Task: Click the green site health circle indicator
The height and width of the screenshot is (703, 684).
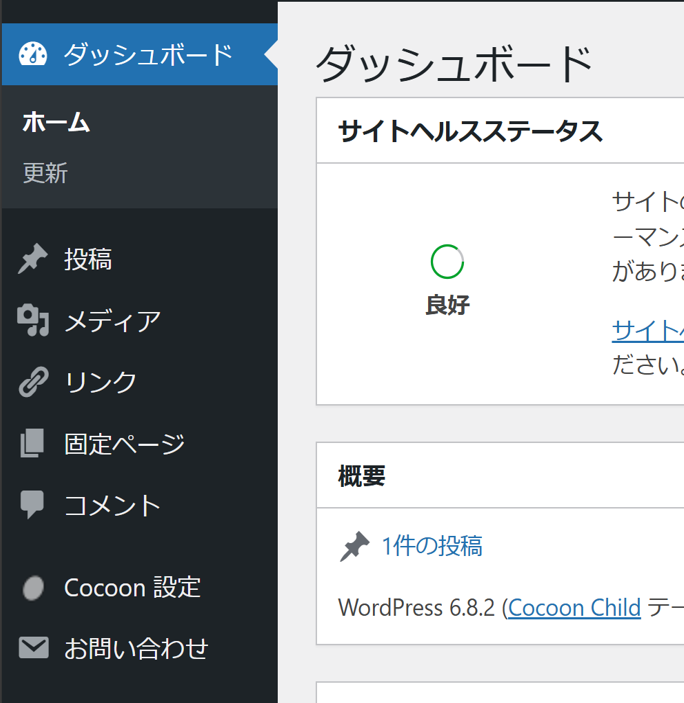Action: click(447, 262)
